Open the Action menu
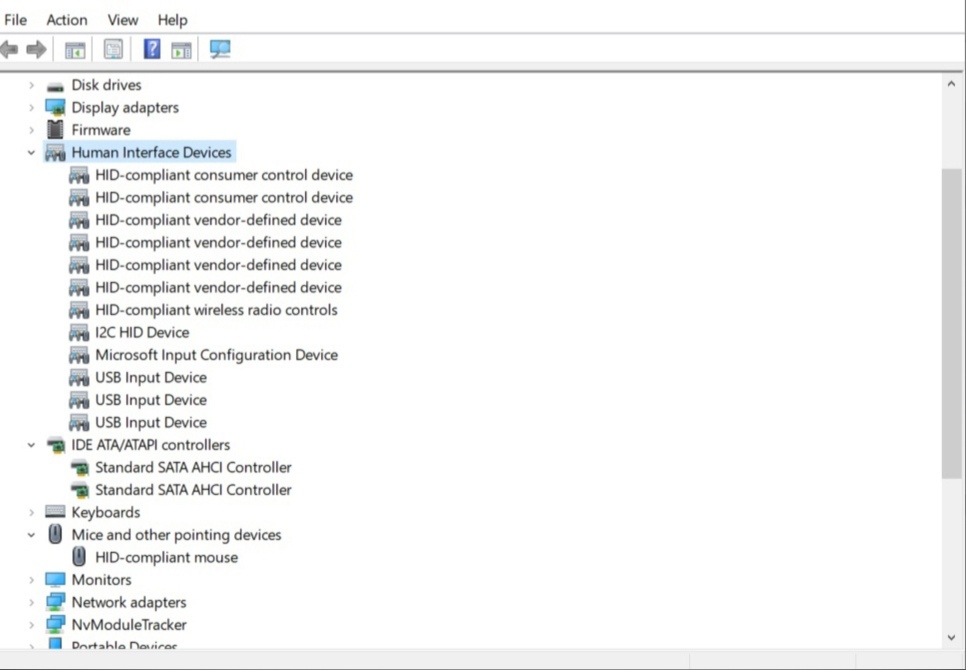This screenshot has height=670, width=966. tap(67, 20)
